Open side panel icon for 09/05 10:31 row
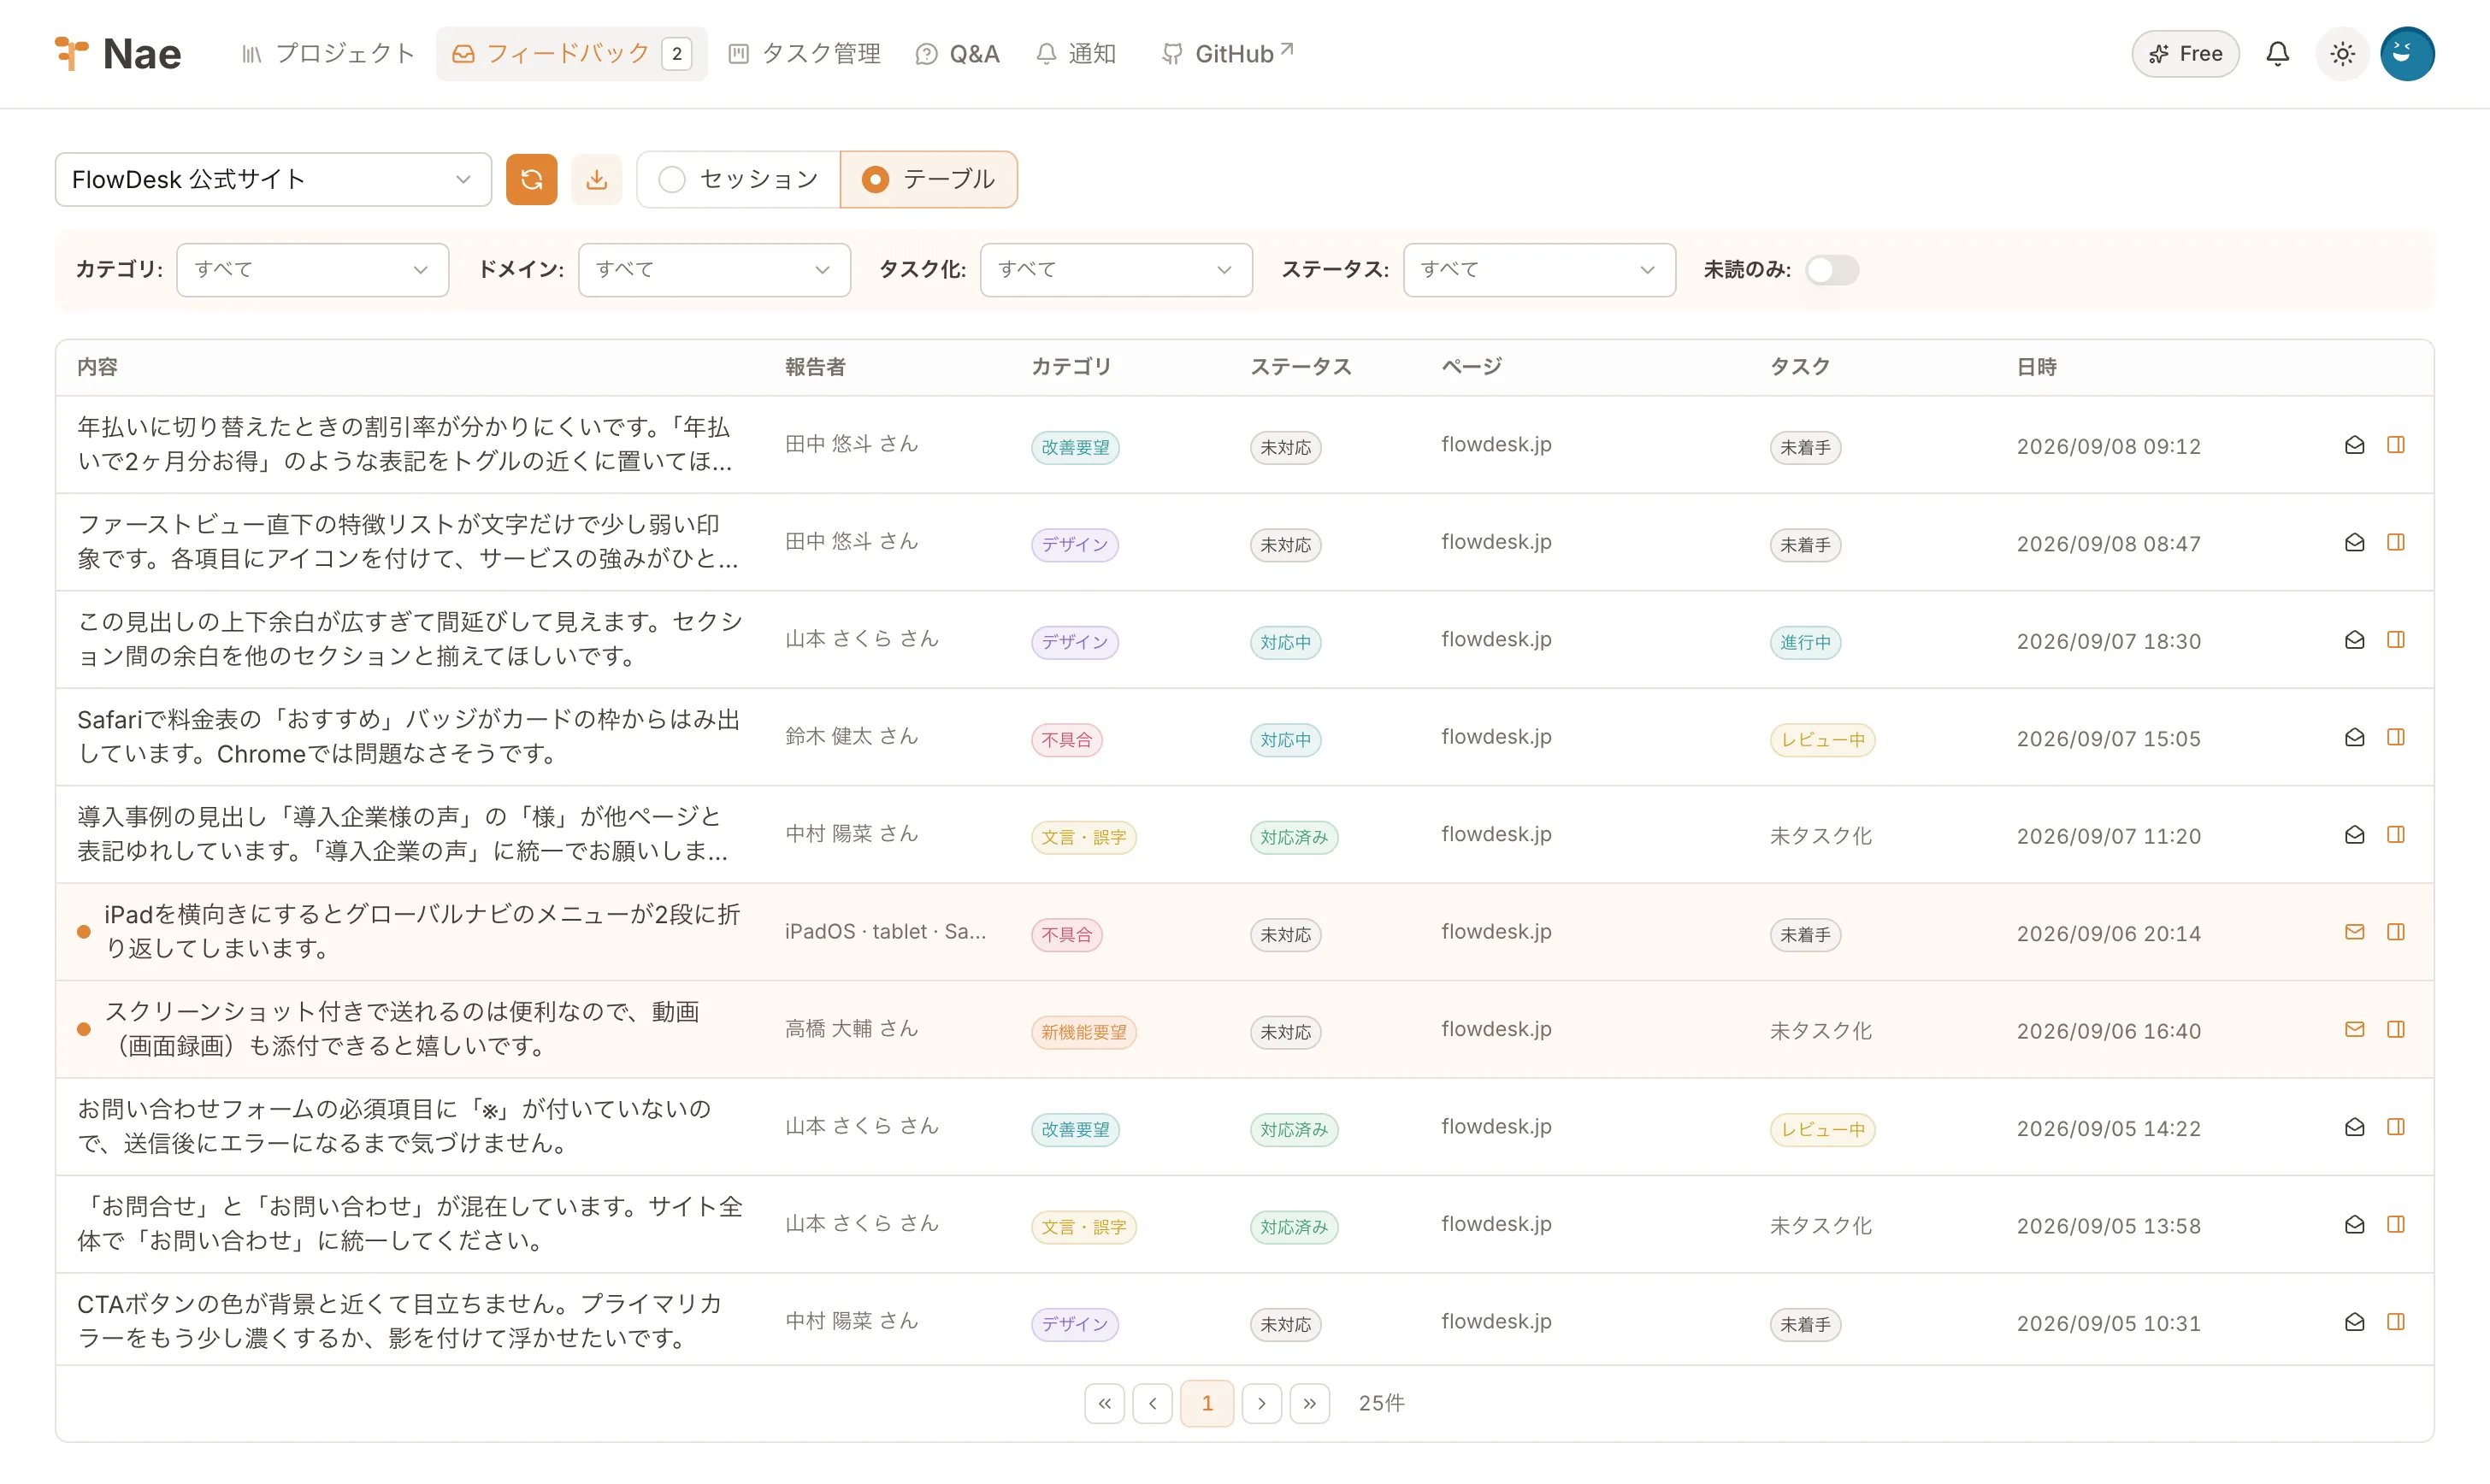Screen dimensions: 2490x1484 (2395, 1322)
